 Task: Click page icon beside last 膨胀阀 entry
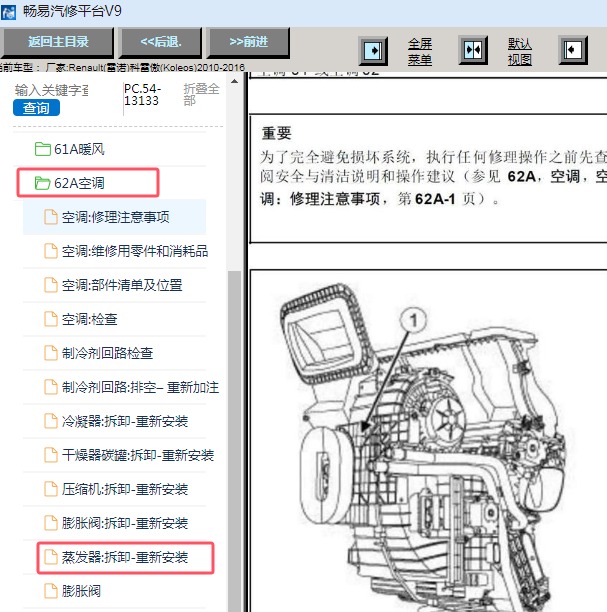(x=51, y=591)
